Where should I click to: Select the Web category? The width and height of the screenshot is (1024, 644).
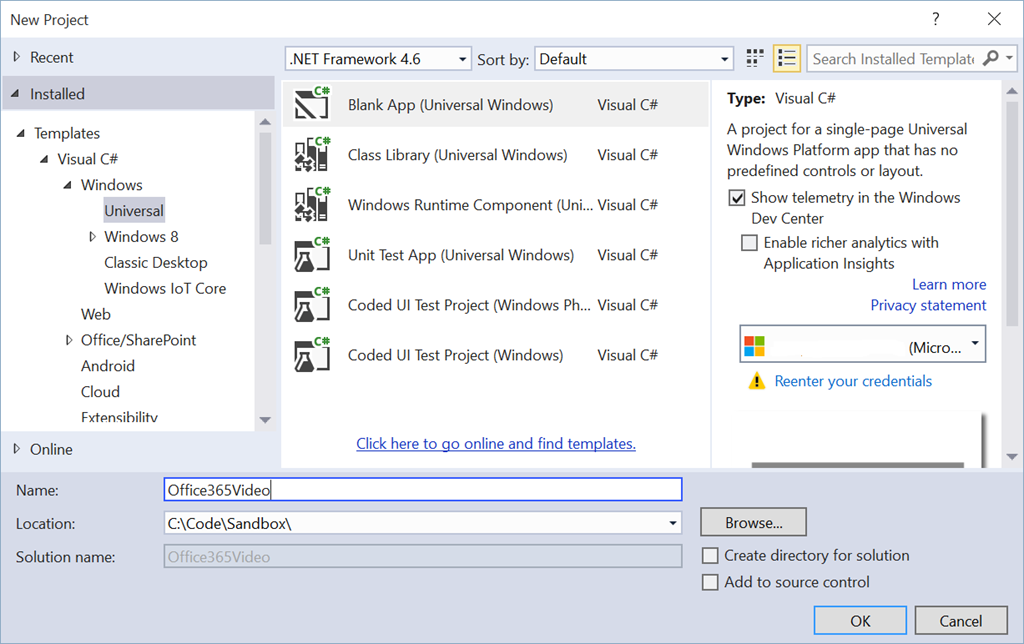pos(95,314)
